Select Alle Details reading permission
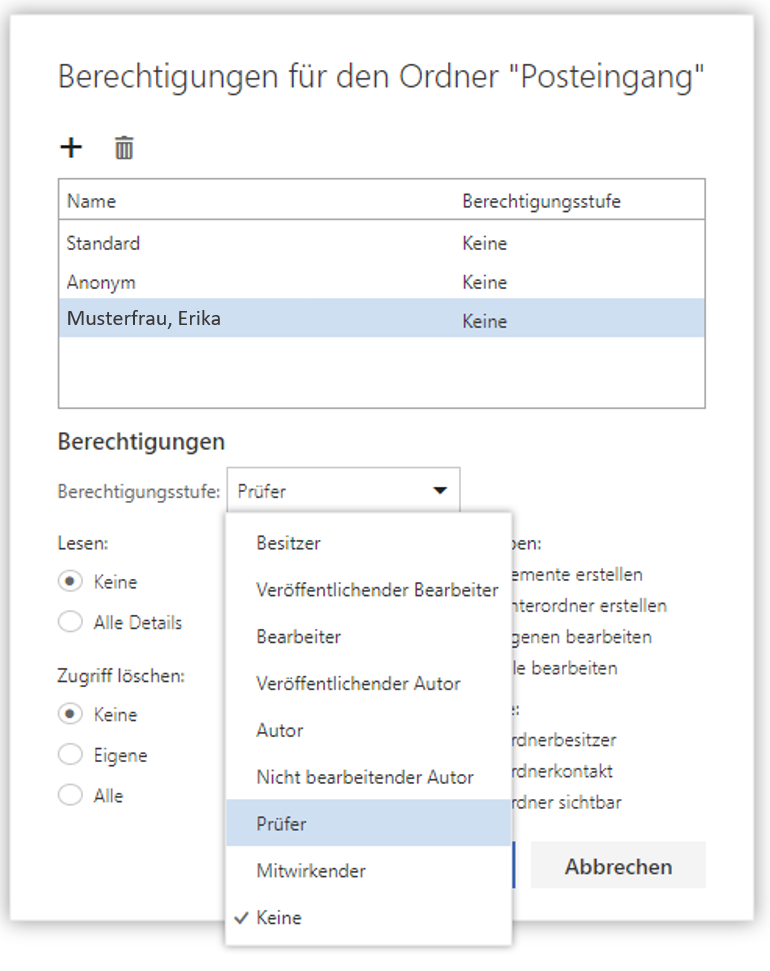770x971 pixels. [x=70, y=621]
